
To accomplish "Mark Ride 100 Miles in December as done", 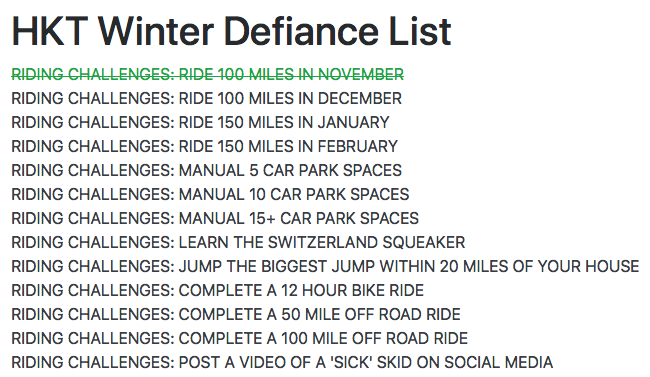I will [x=206, y=99].
